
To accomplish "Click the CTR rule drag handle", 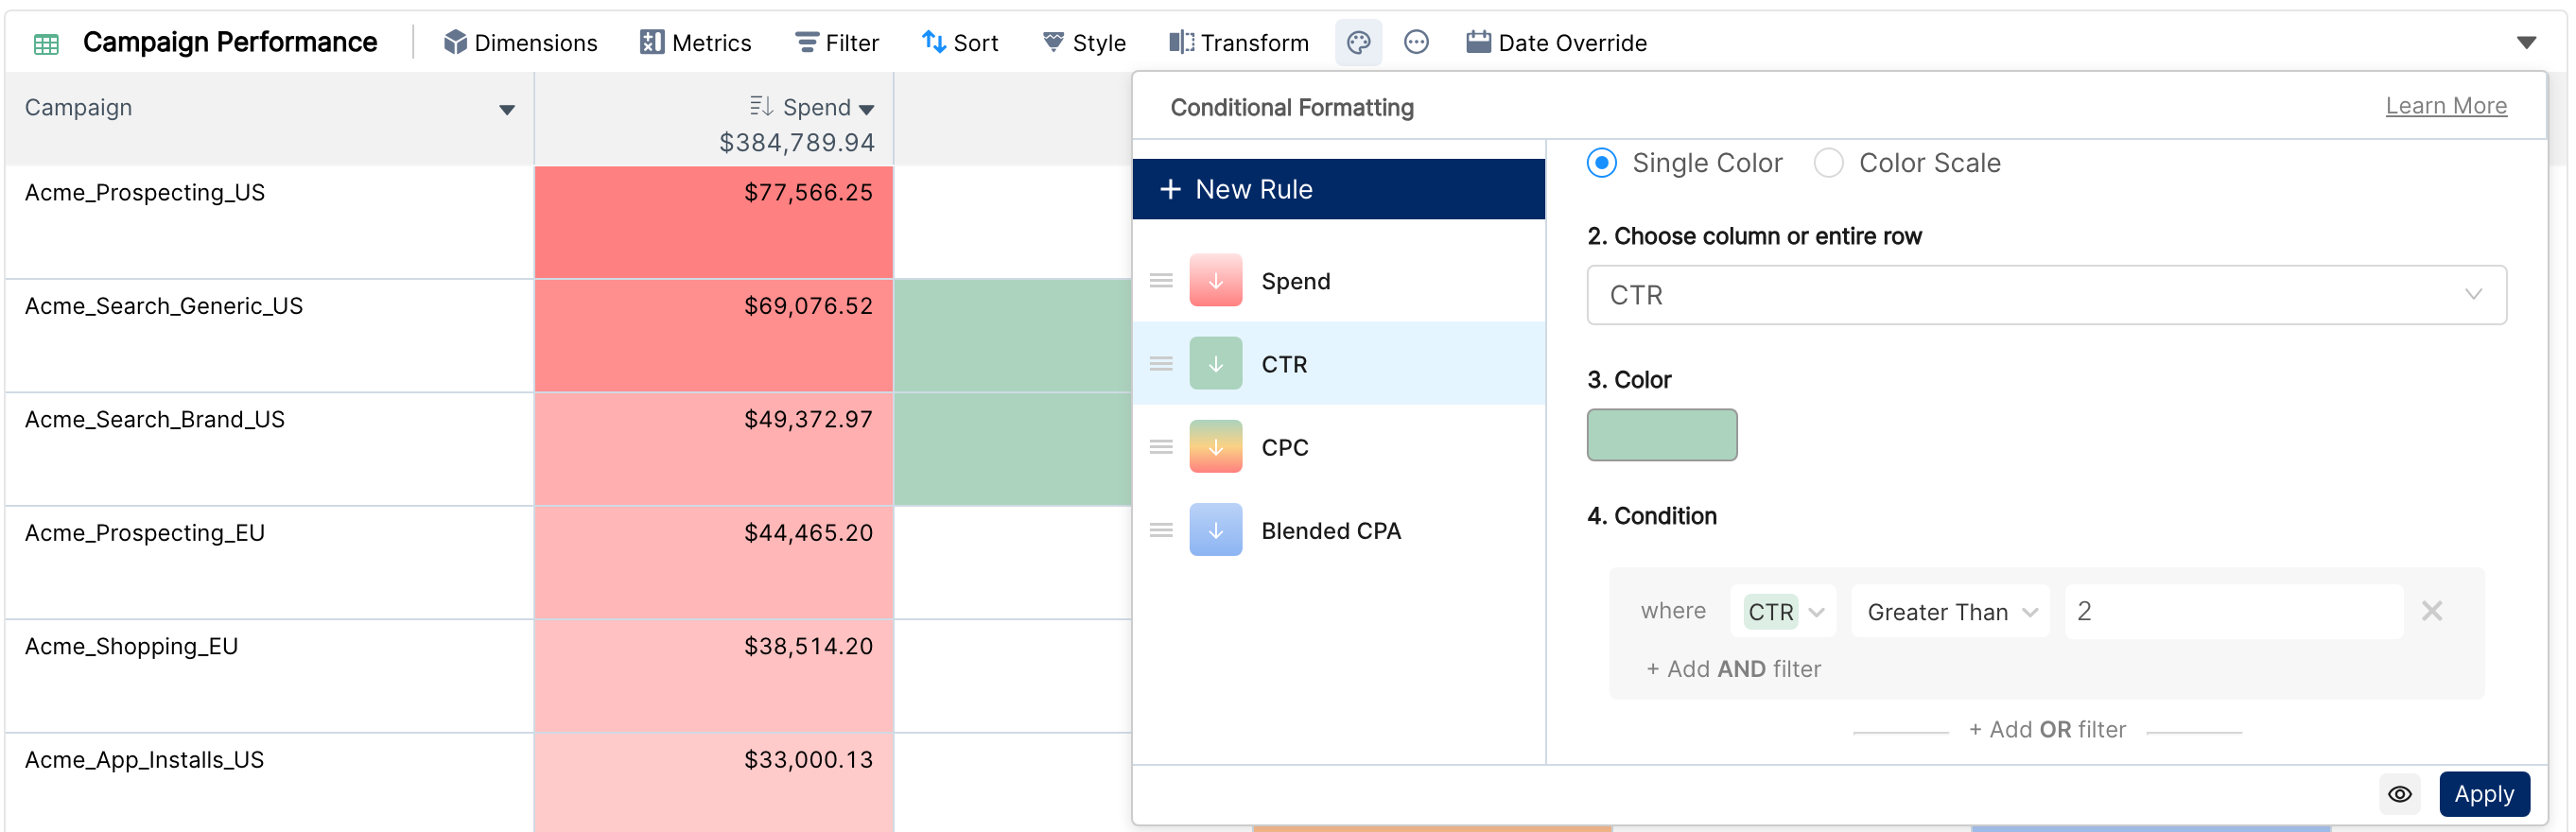I will tap(1160, 364).
